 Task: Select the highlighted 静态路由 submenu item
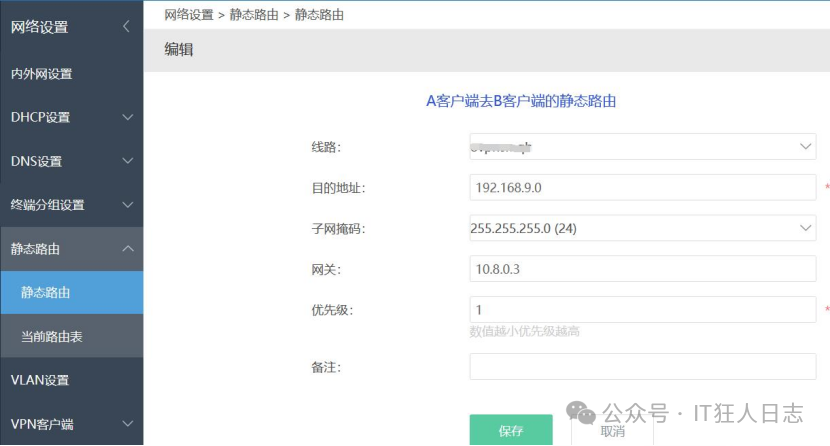click(71, 292)
